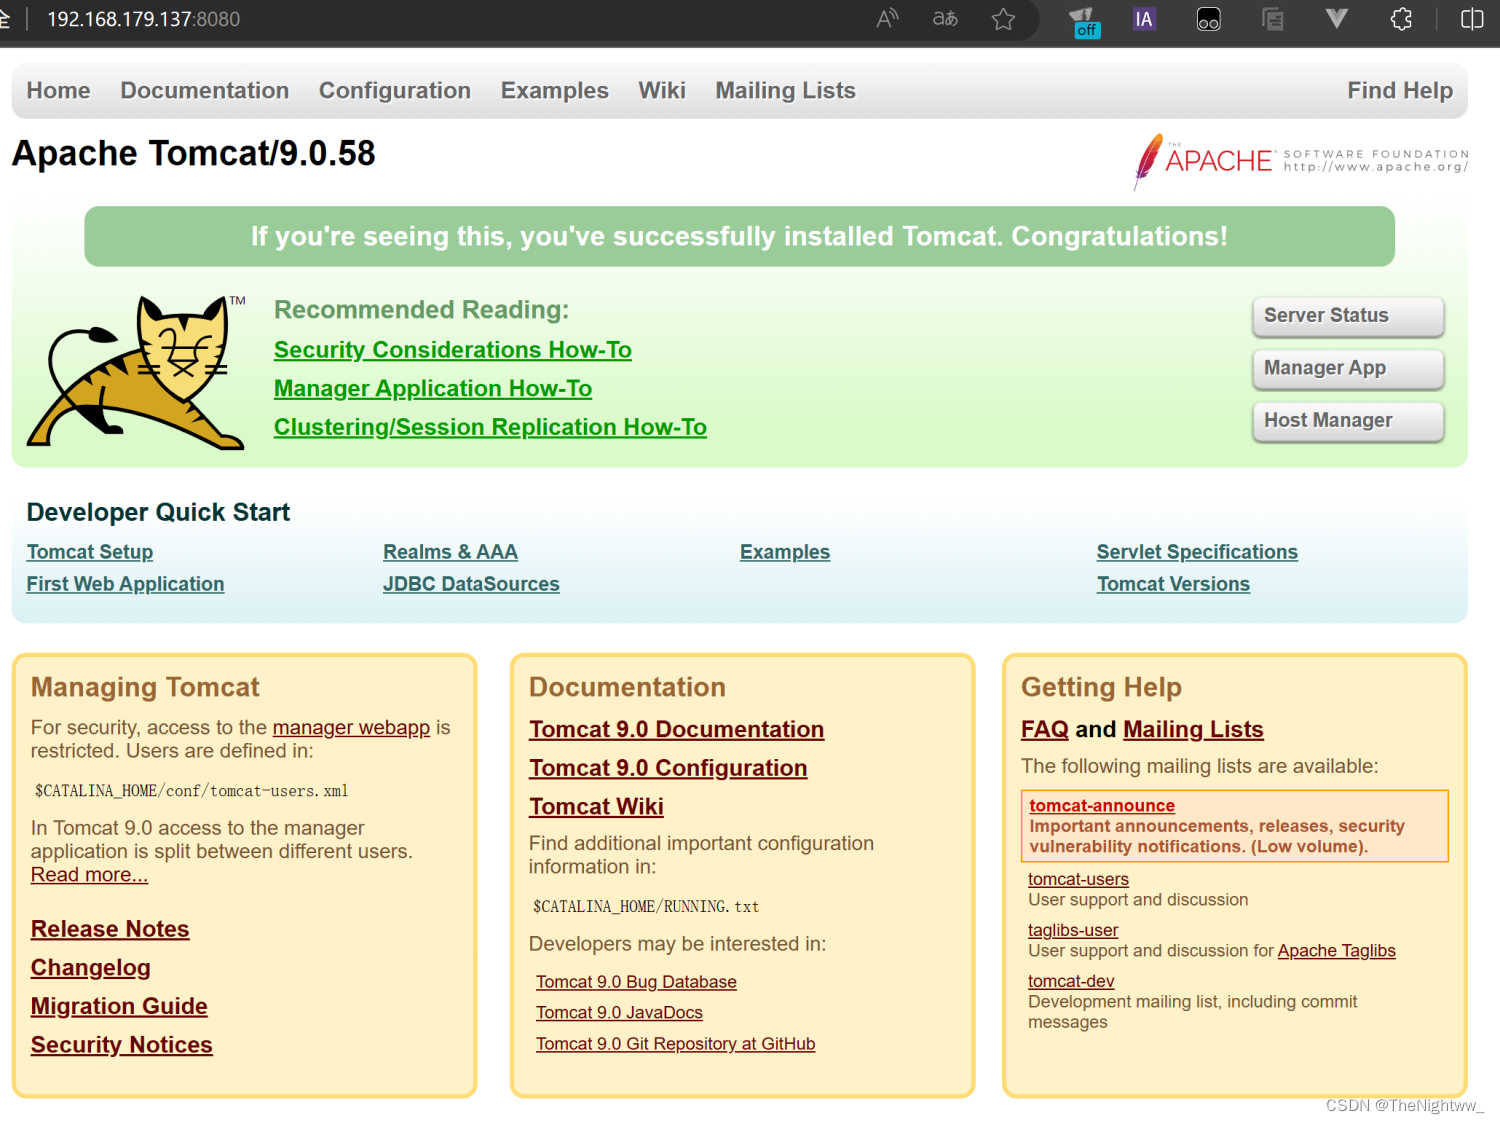Open Clustering/Session Replication How-To link
1500x1124 pixels.
490,427
